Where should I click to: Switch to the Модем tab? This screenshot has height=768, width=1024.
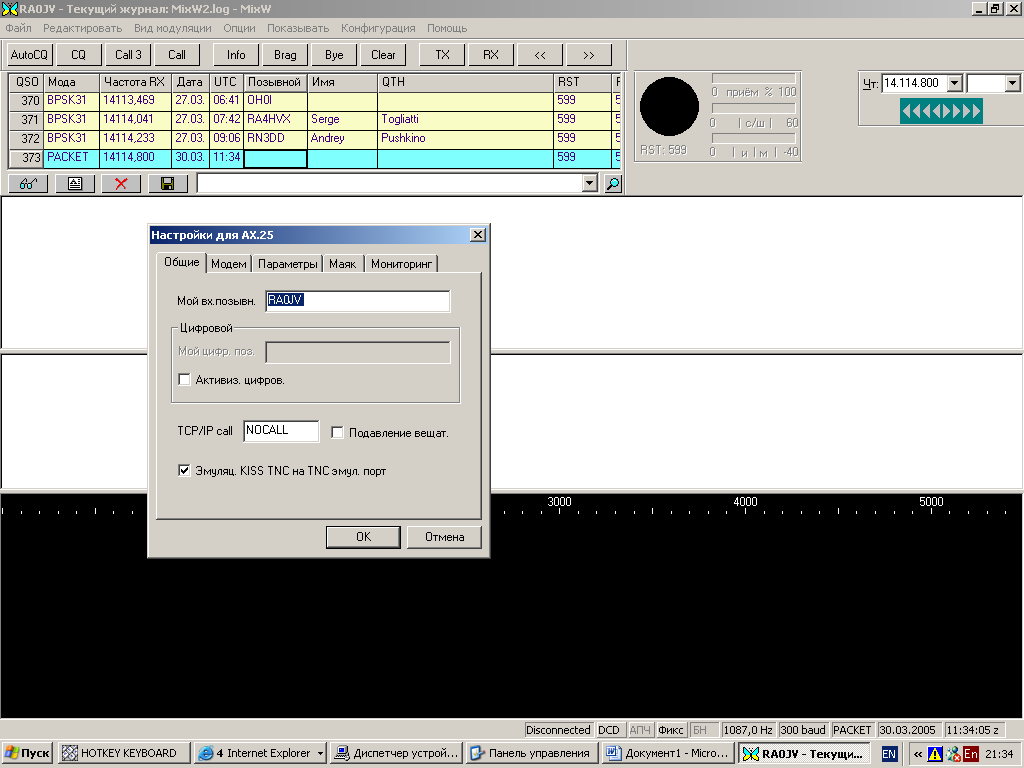tap(229, 264)
